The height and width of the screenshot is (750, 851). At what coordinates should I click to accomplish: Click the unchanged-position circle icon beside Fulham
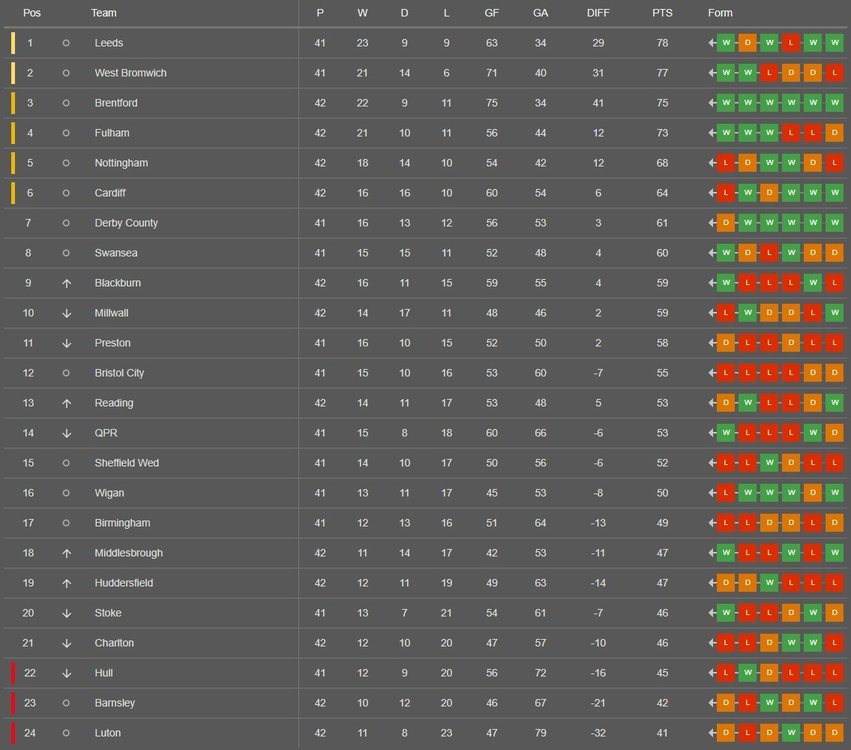point(66,133)
